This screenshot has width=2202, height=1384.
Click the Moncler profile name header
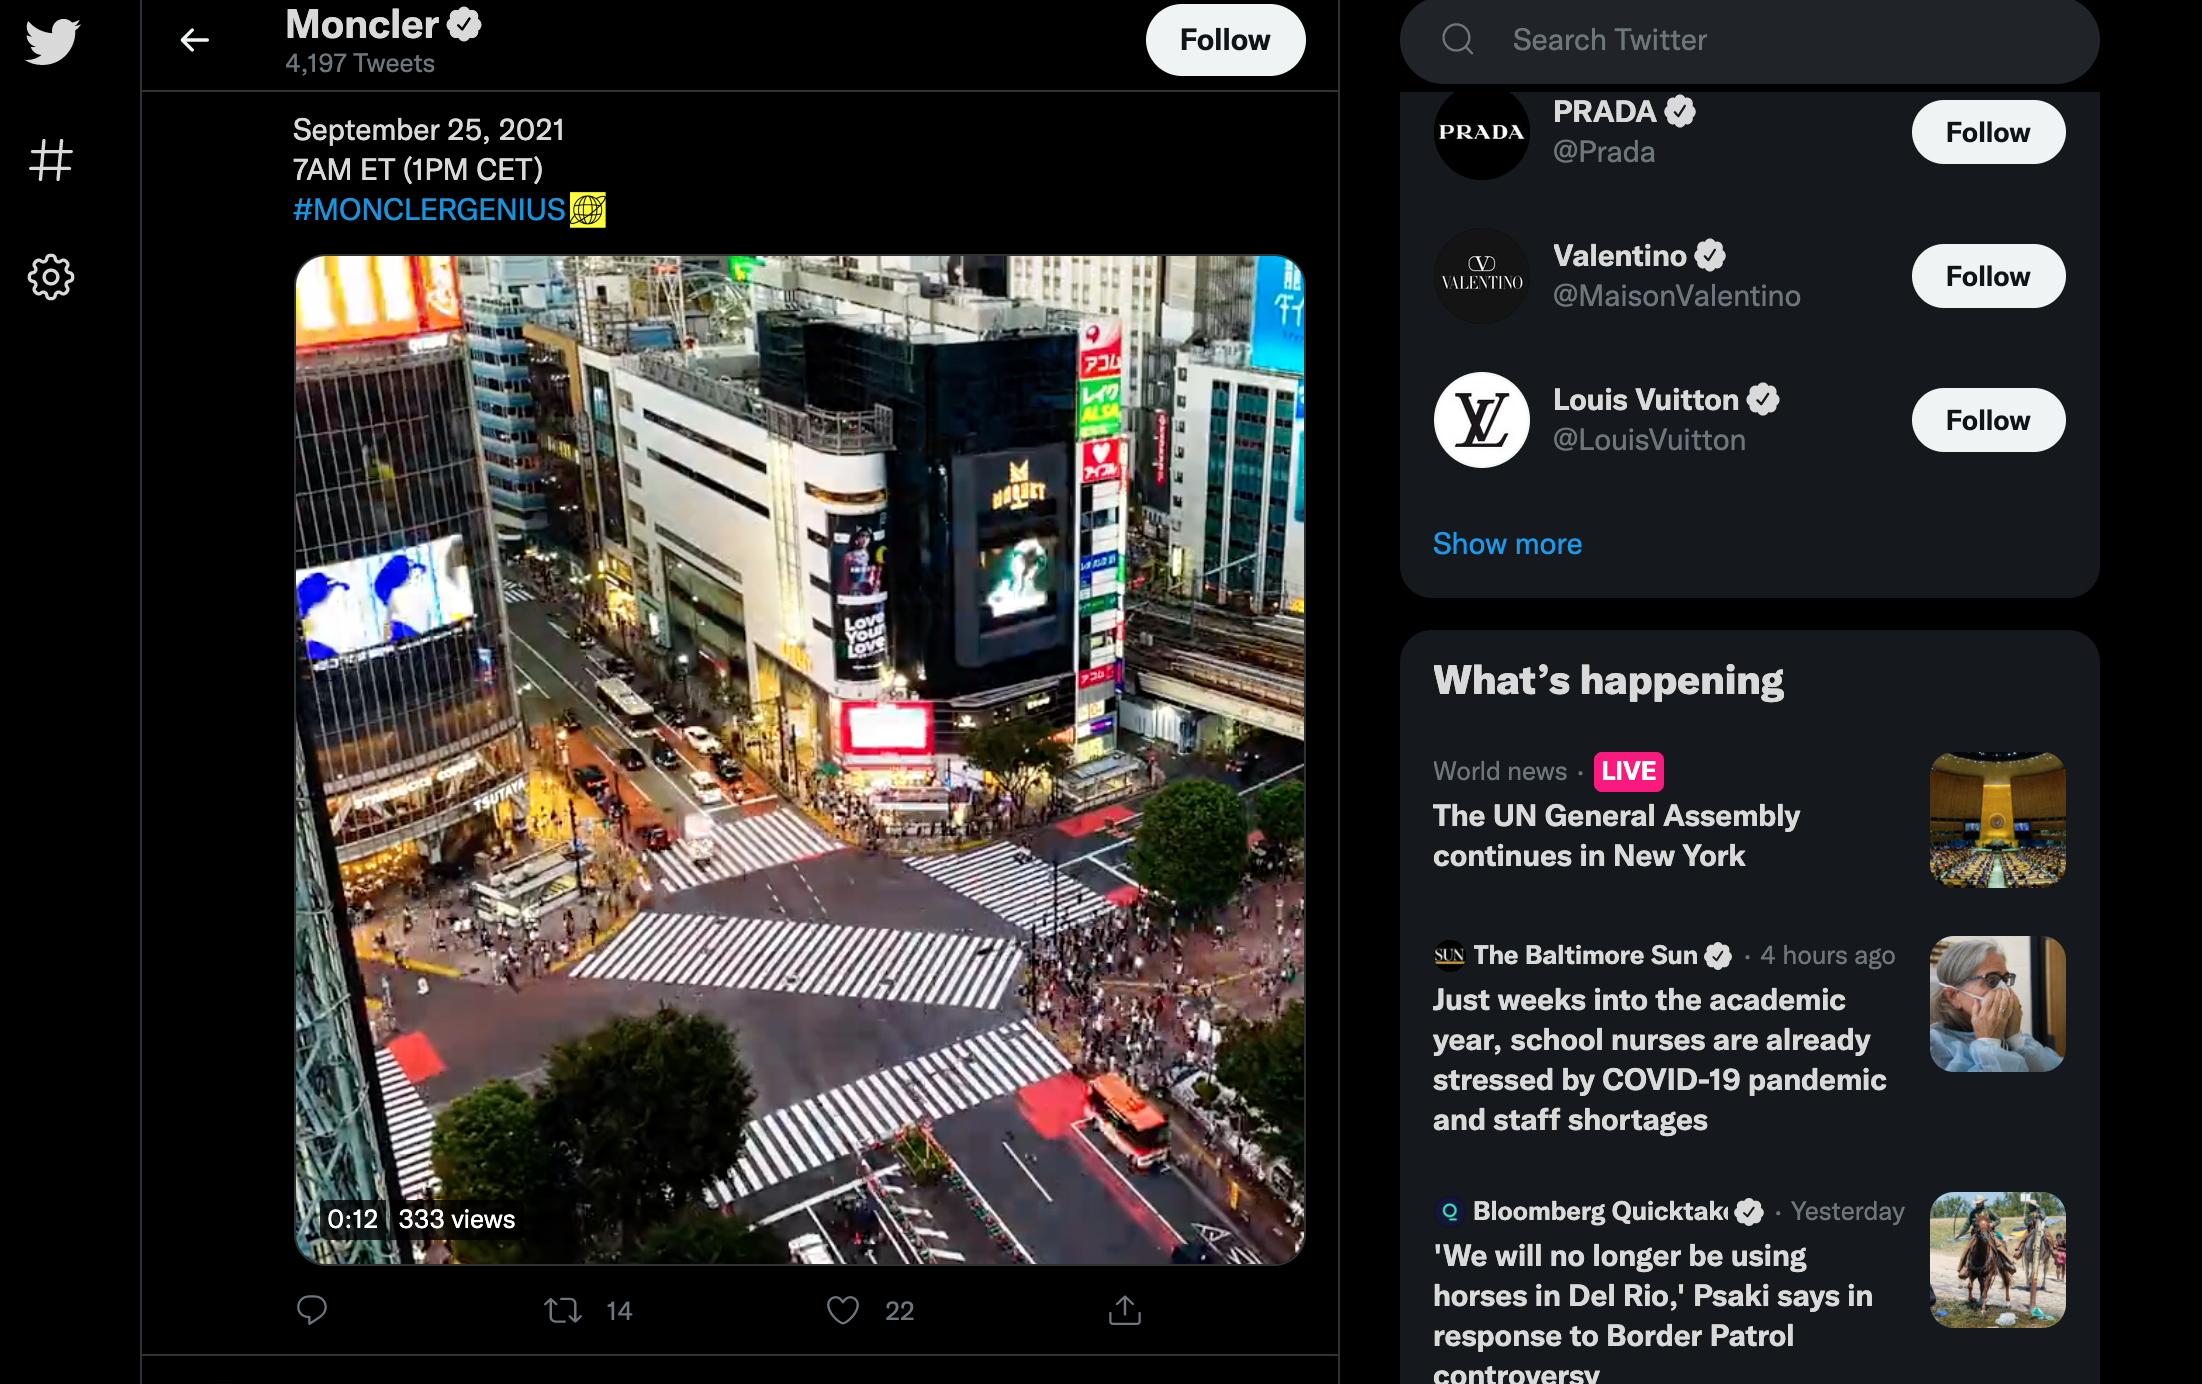pos(362,24)
